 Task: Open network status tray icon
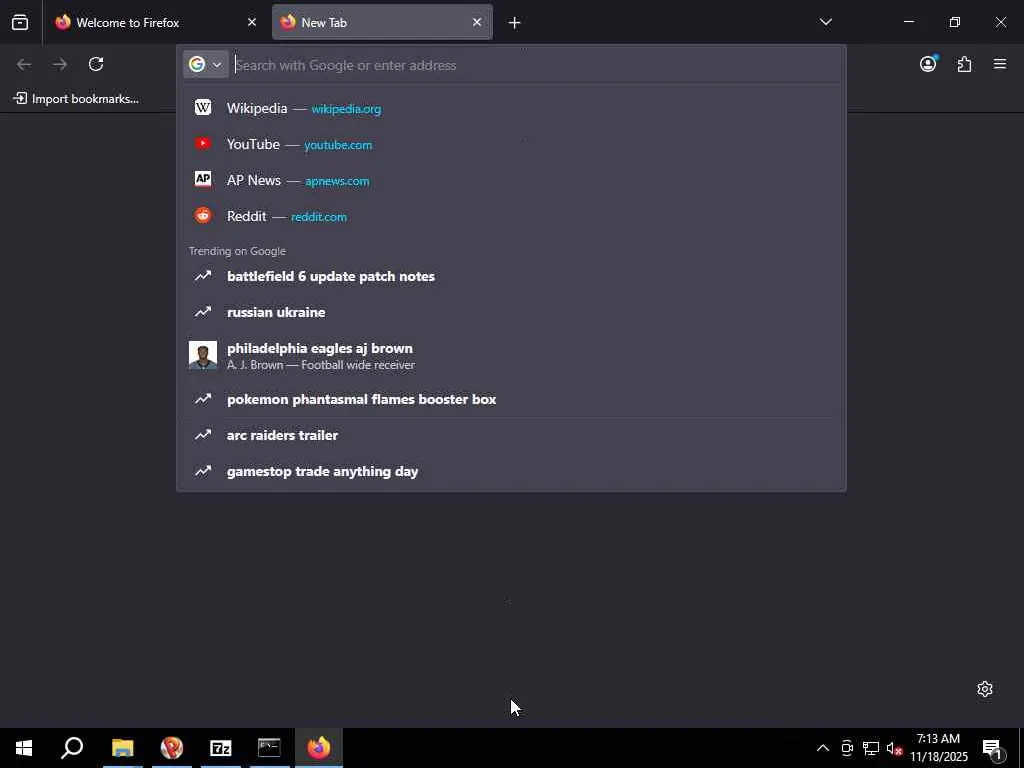tap(871, 748)
